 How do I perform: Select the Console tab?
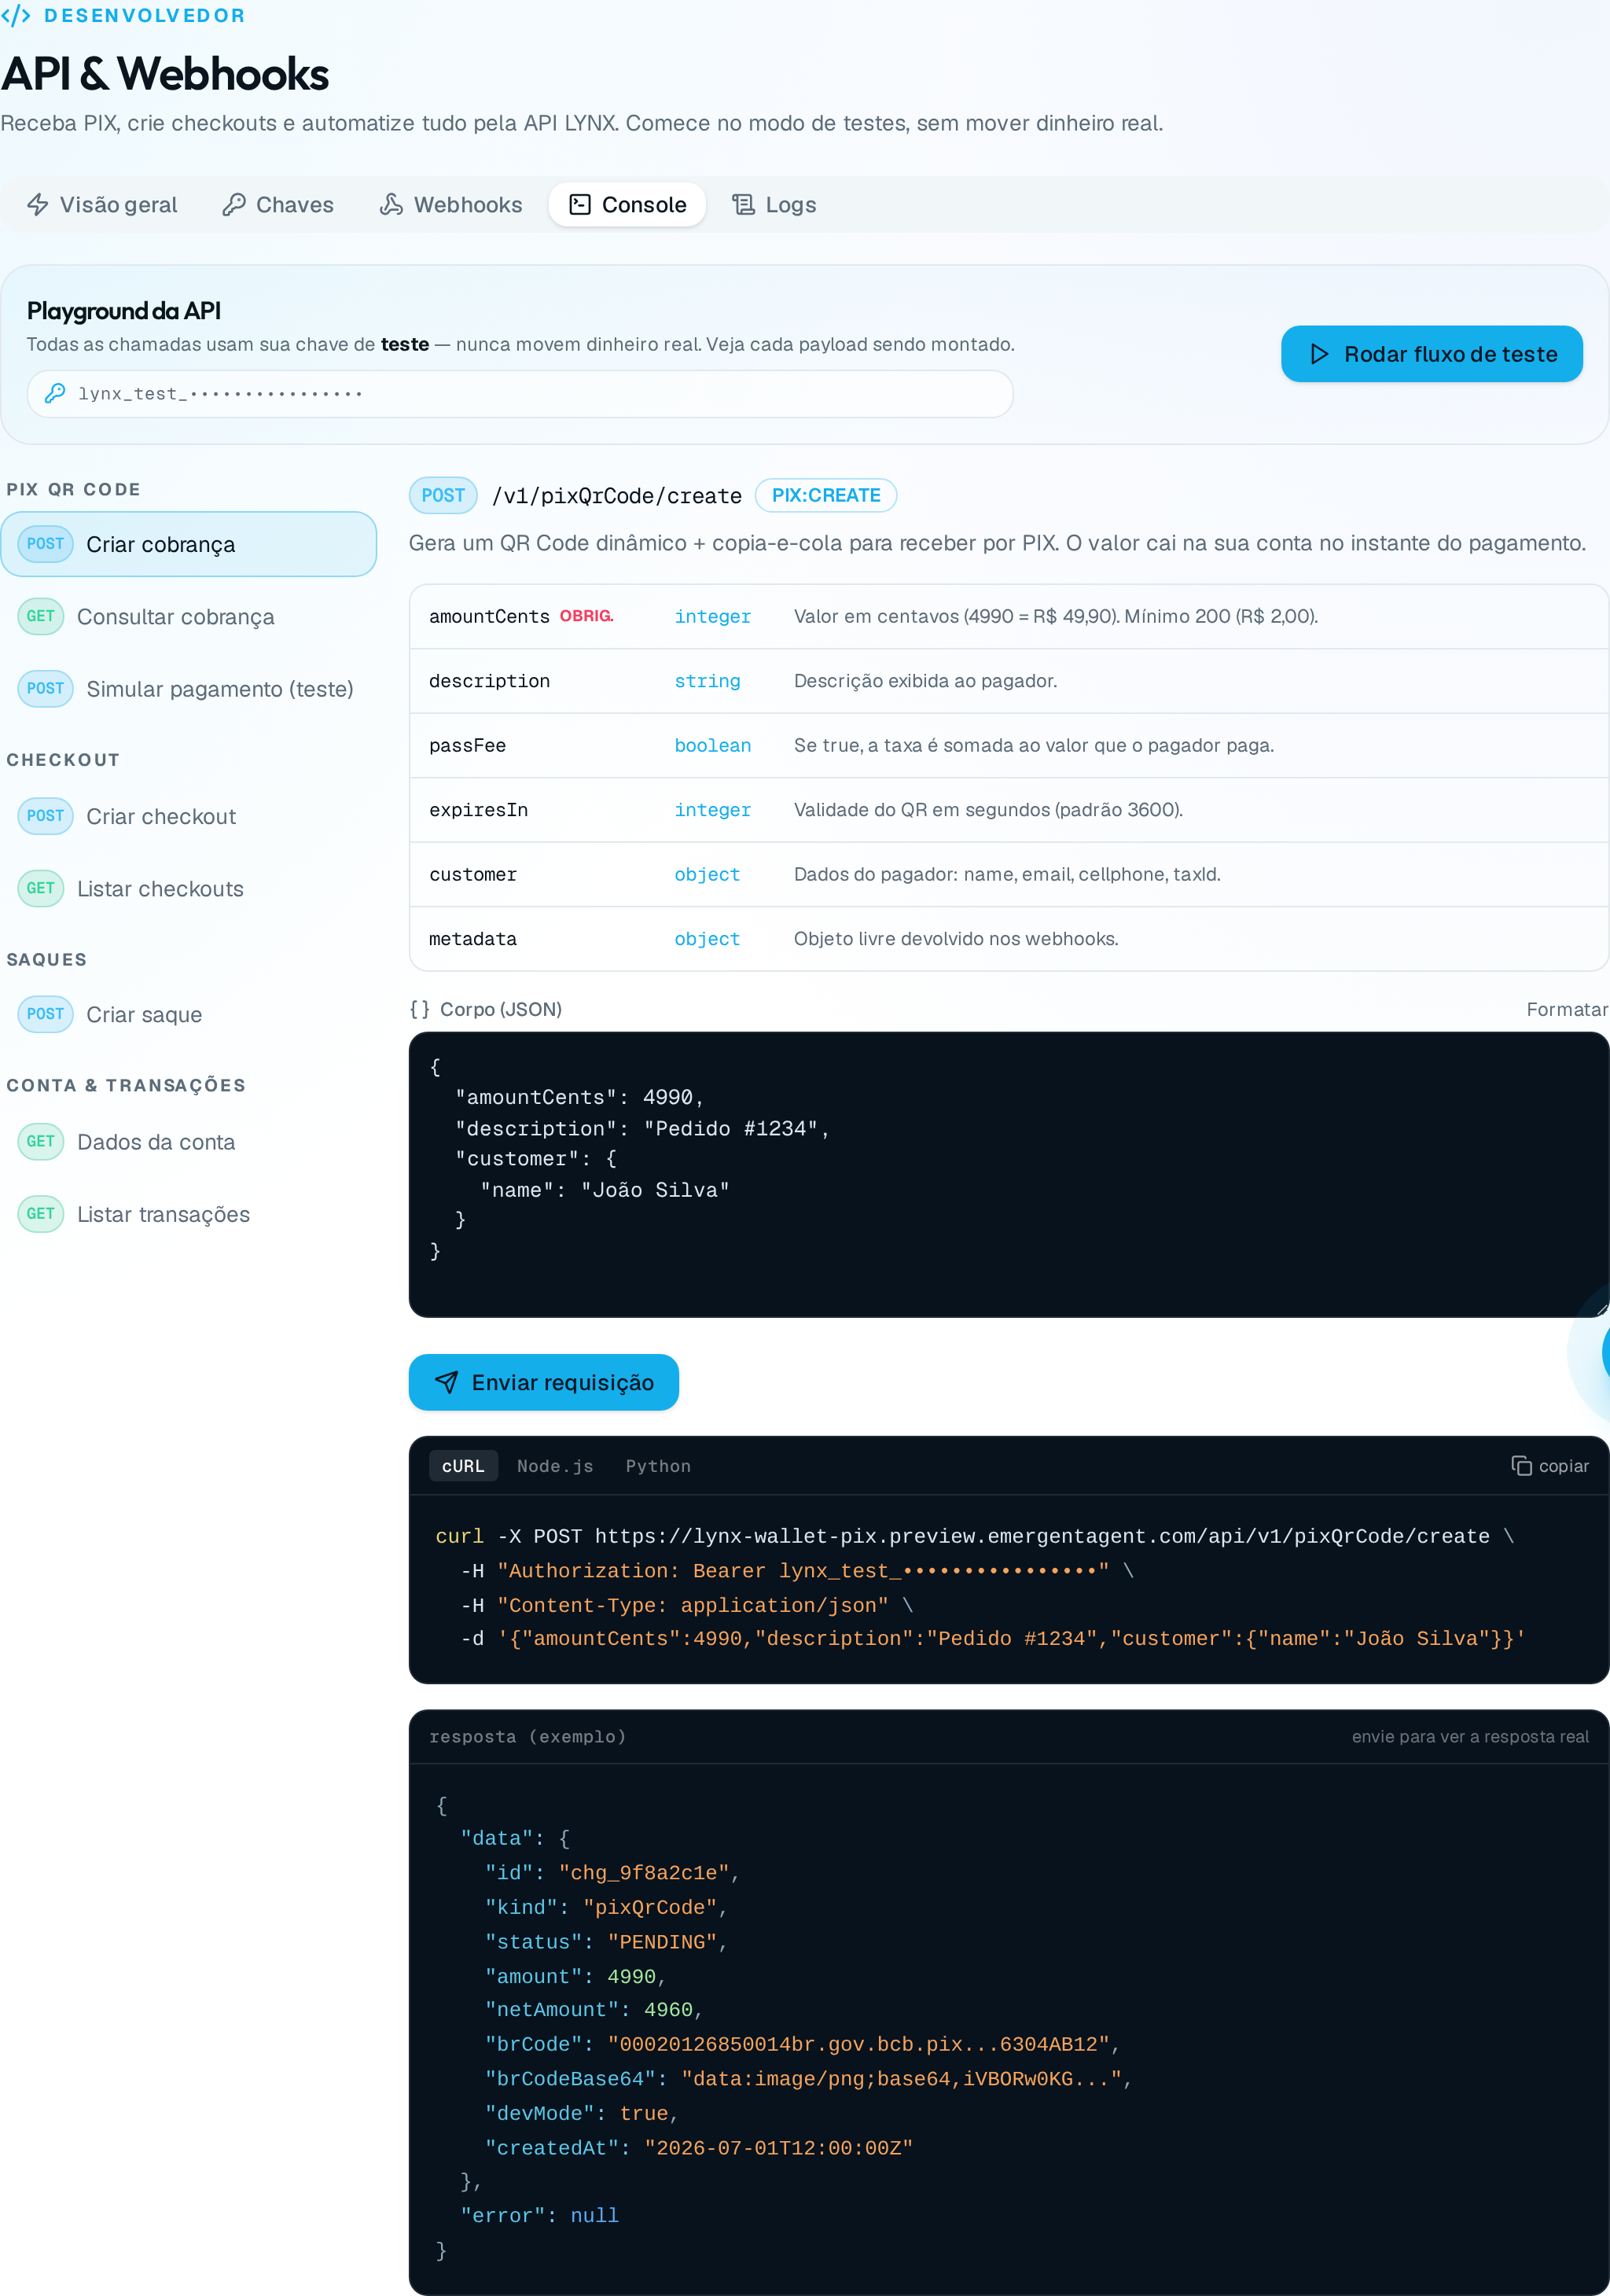click(x=627, y=205)
